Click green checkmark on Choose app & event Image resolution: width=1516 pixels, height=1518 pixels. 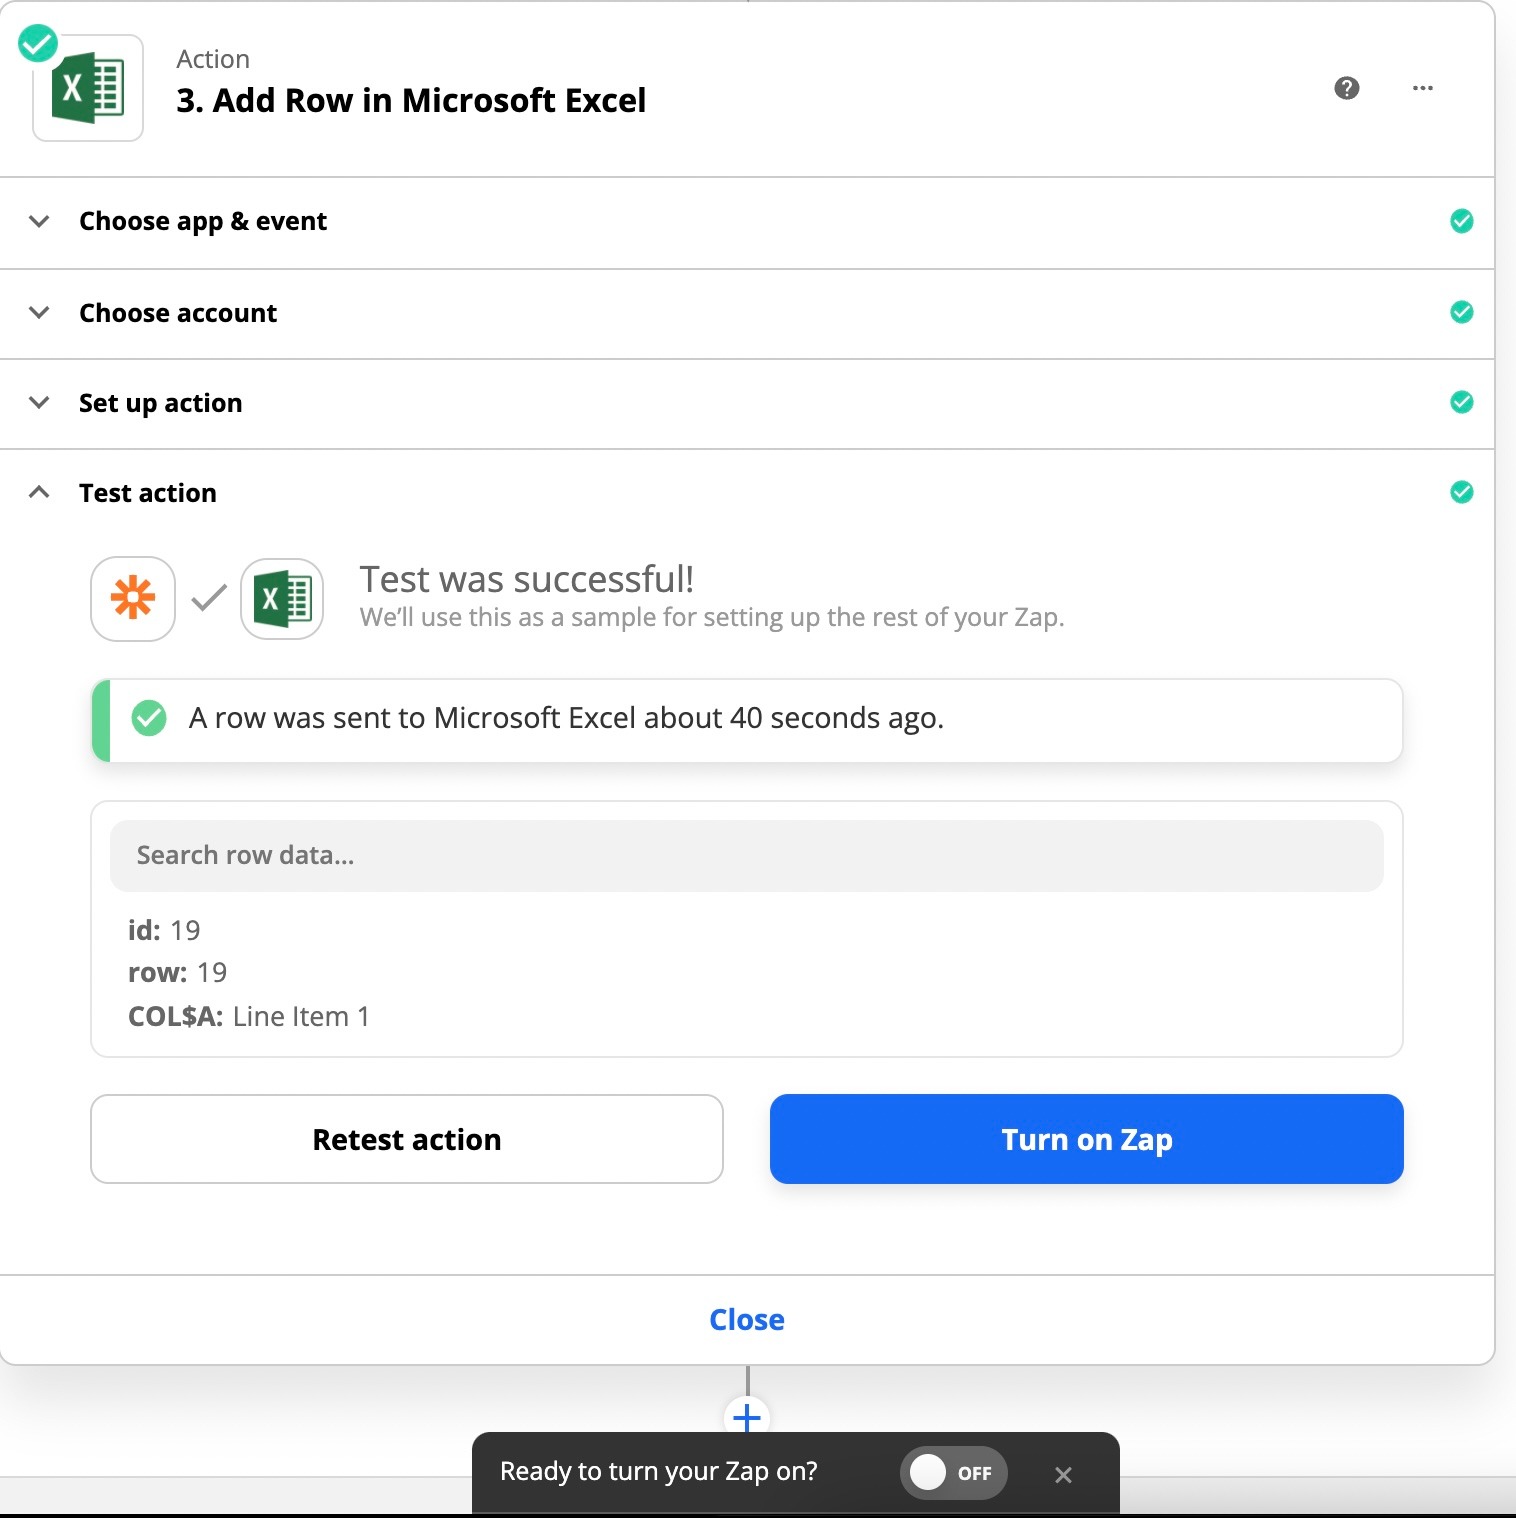click(1461, 221)
